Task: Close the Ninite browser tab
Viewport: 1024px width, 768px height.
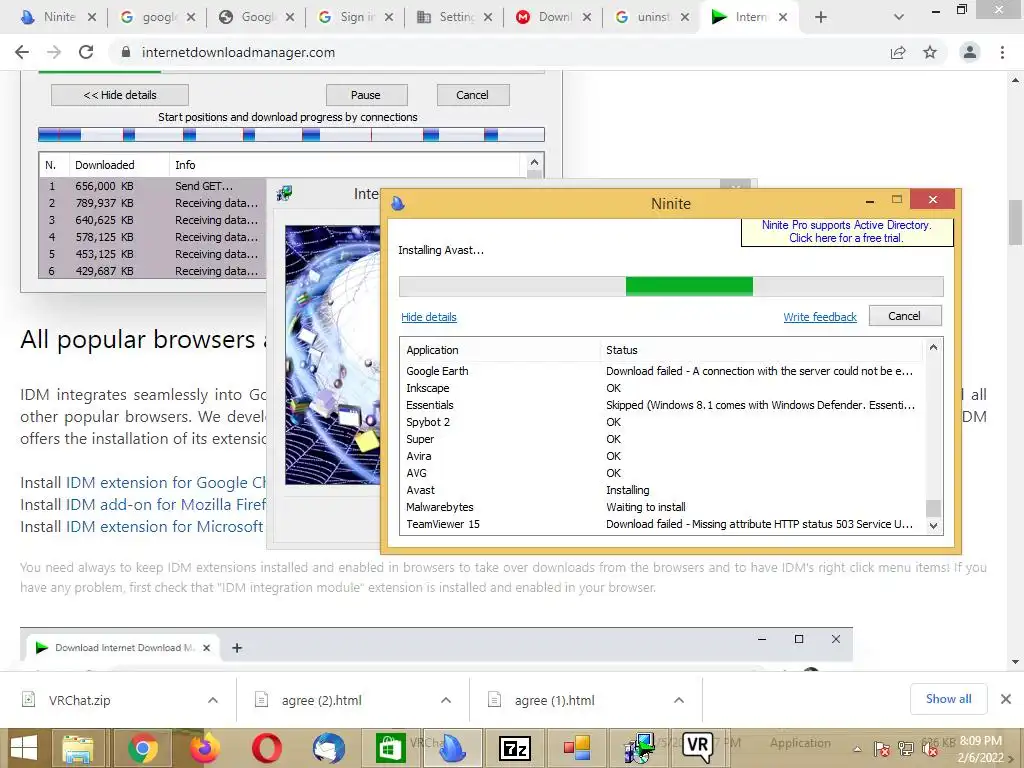Action: pyautogui.click(x=92, y=17)
